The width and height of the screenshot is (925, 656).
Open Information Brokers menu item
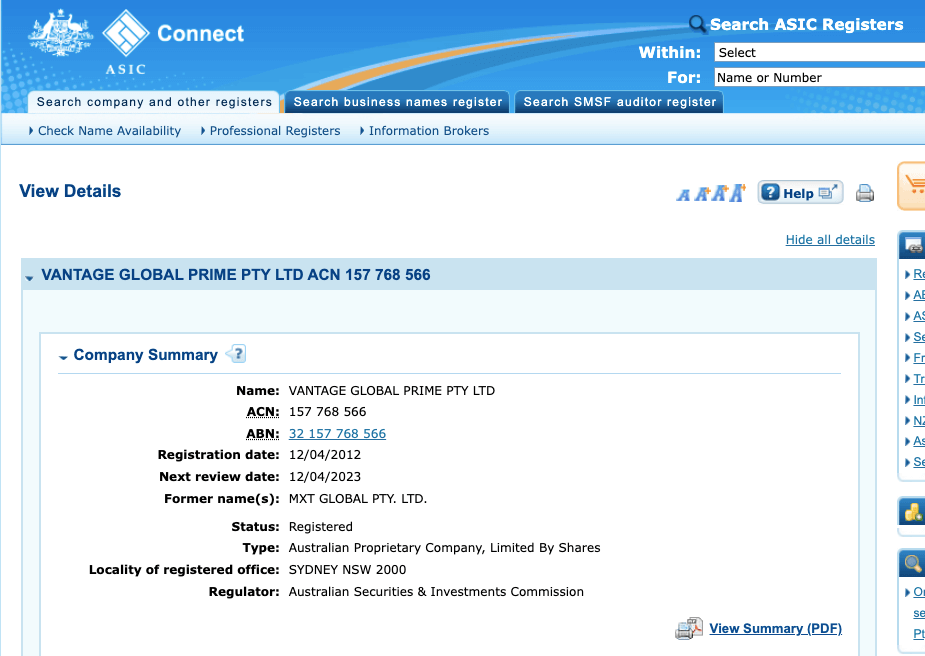(429, 131)
